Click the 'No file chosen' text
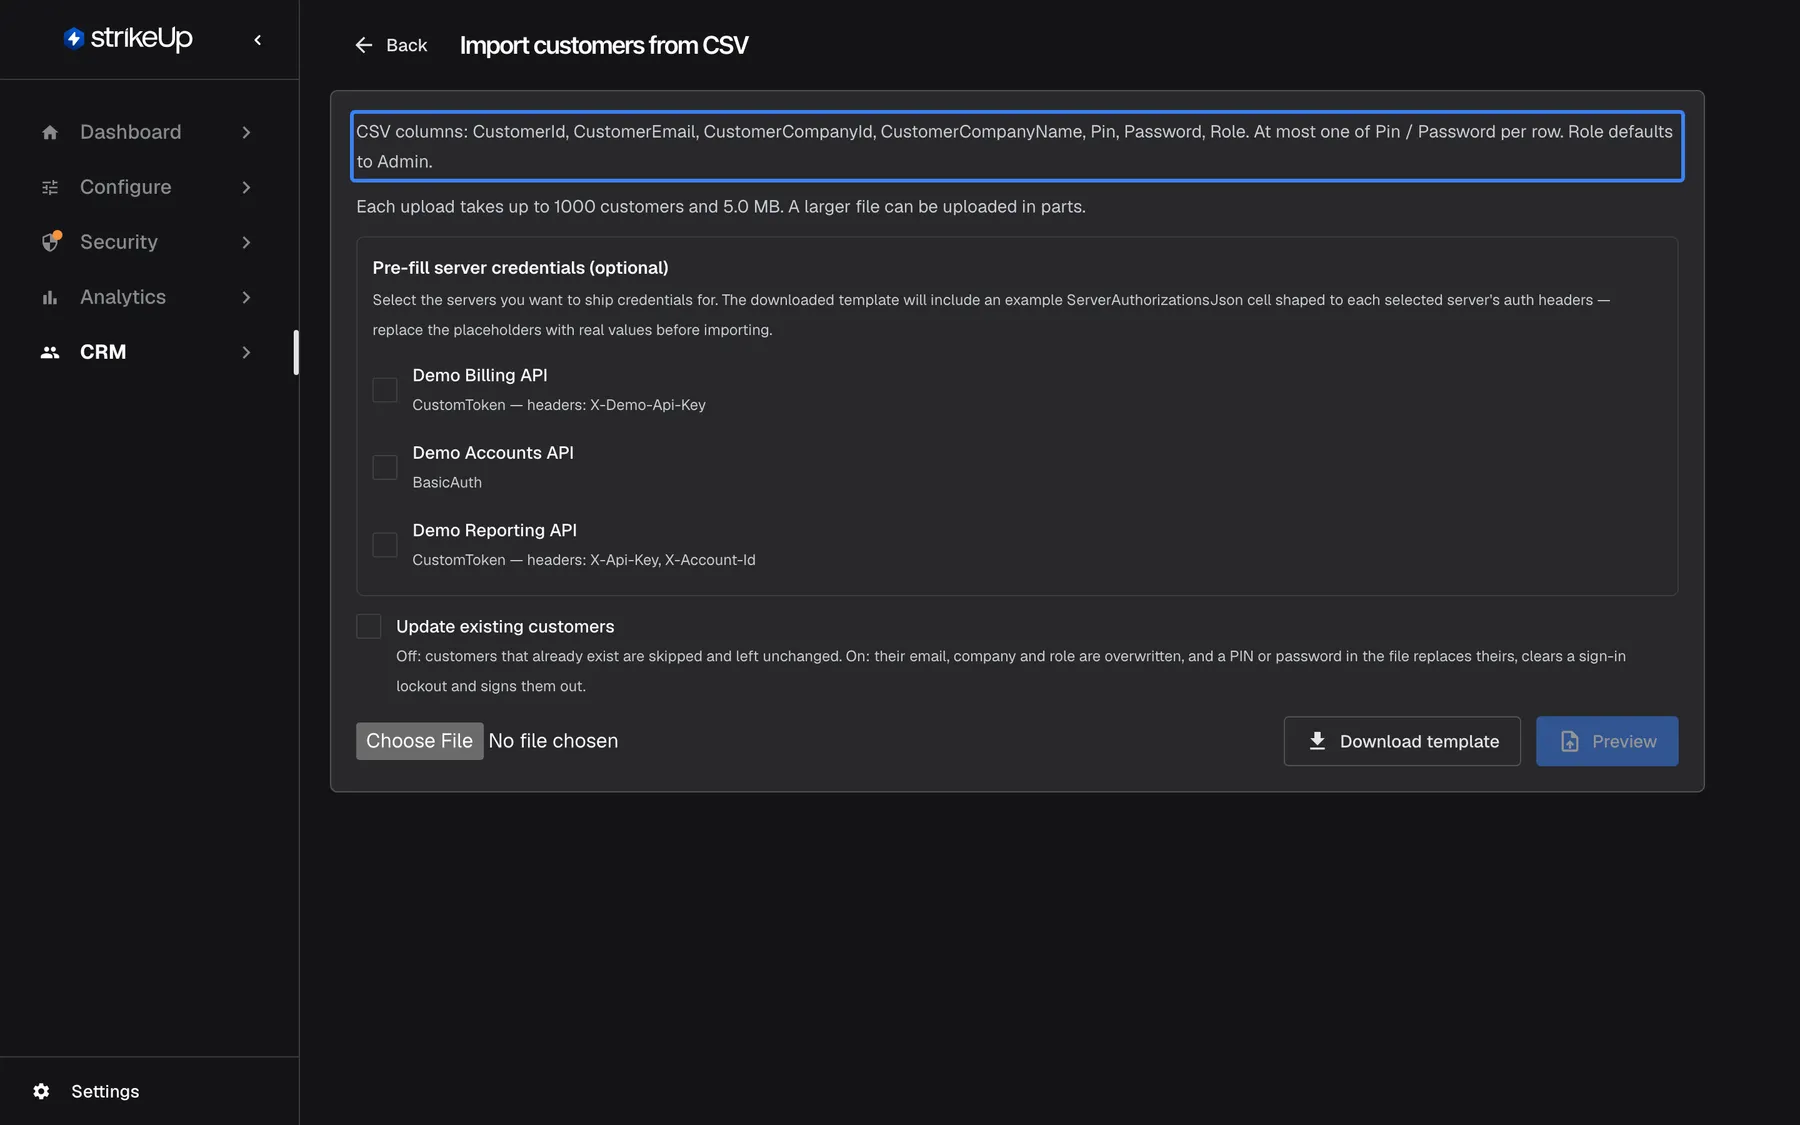The image size is (1800, 1125). (553, 741)
